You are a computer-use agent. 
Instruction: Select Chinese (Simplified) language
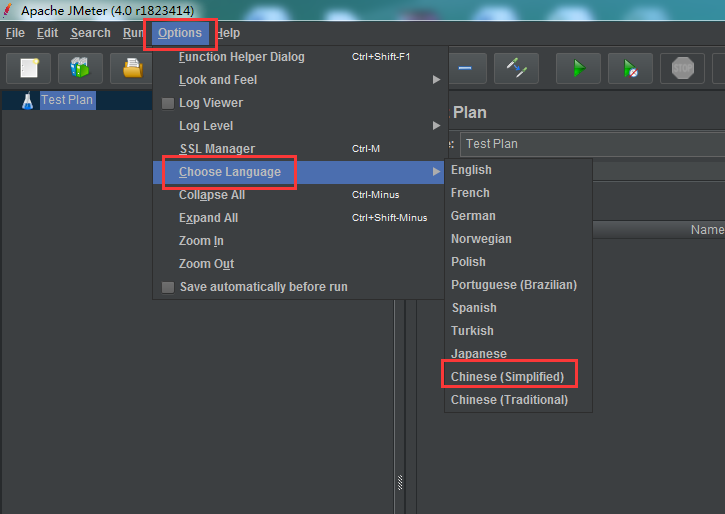pos(518,377)
